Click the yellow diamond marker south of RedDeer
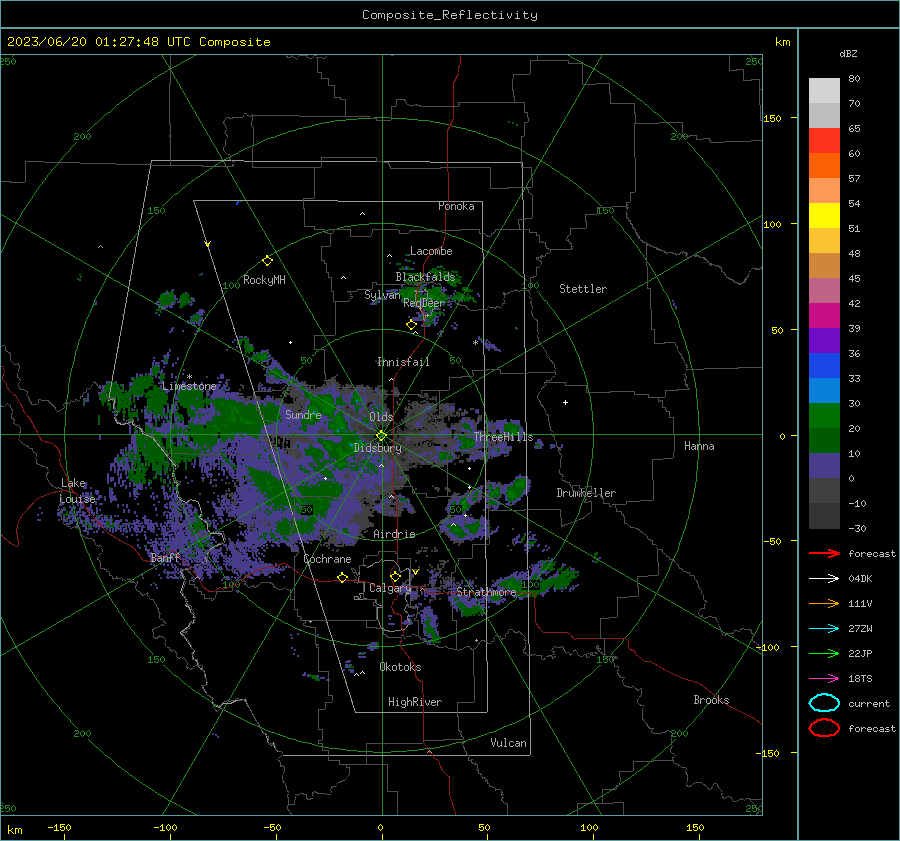The width and height of the screenshot is (900, 841). [411, 325]
